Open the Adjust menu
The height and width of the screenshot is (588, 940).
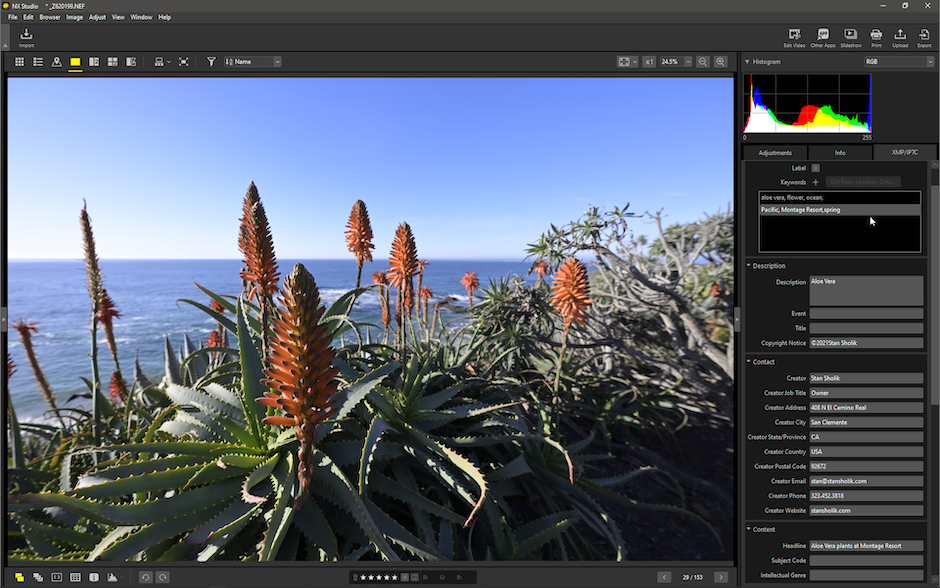[x=97, y=17]
